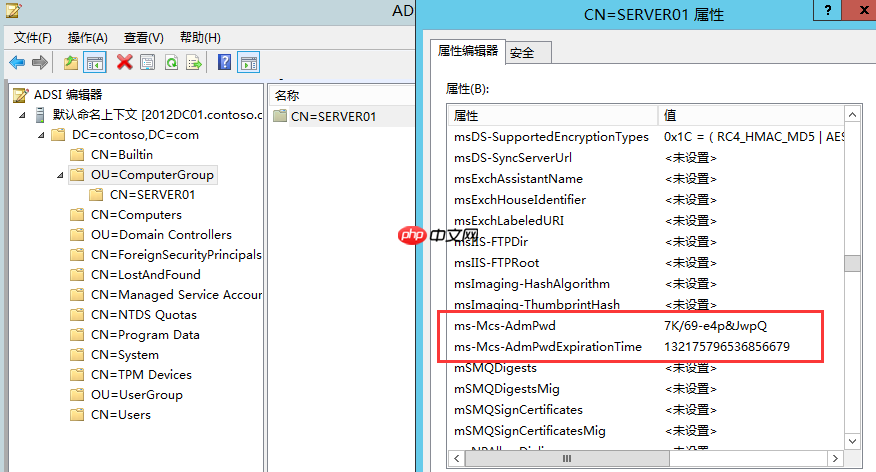Click the dialog help question mark button
Image resolution: width=876 pixels, height=472 pixels.
coord(827,10)
